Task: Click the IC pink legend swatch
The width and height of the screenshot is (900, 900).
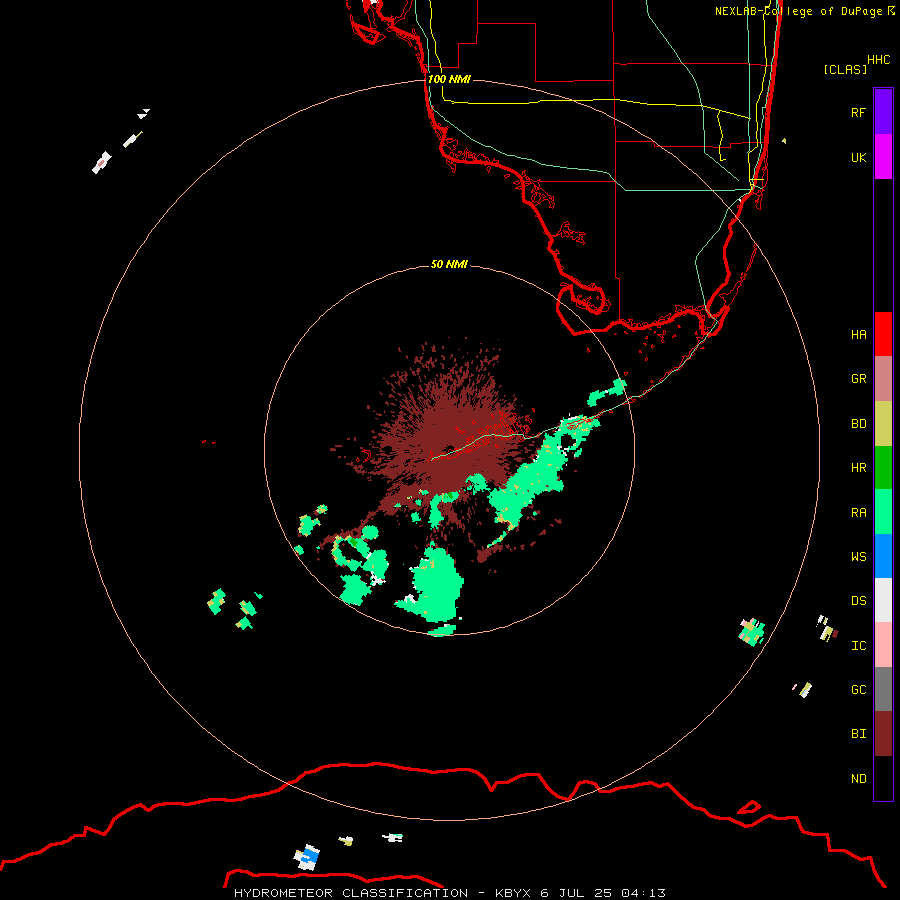Action: click(883, 645)
